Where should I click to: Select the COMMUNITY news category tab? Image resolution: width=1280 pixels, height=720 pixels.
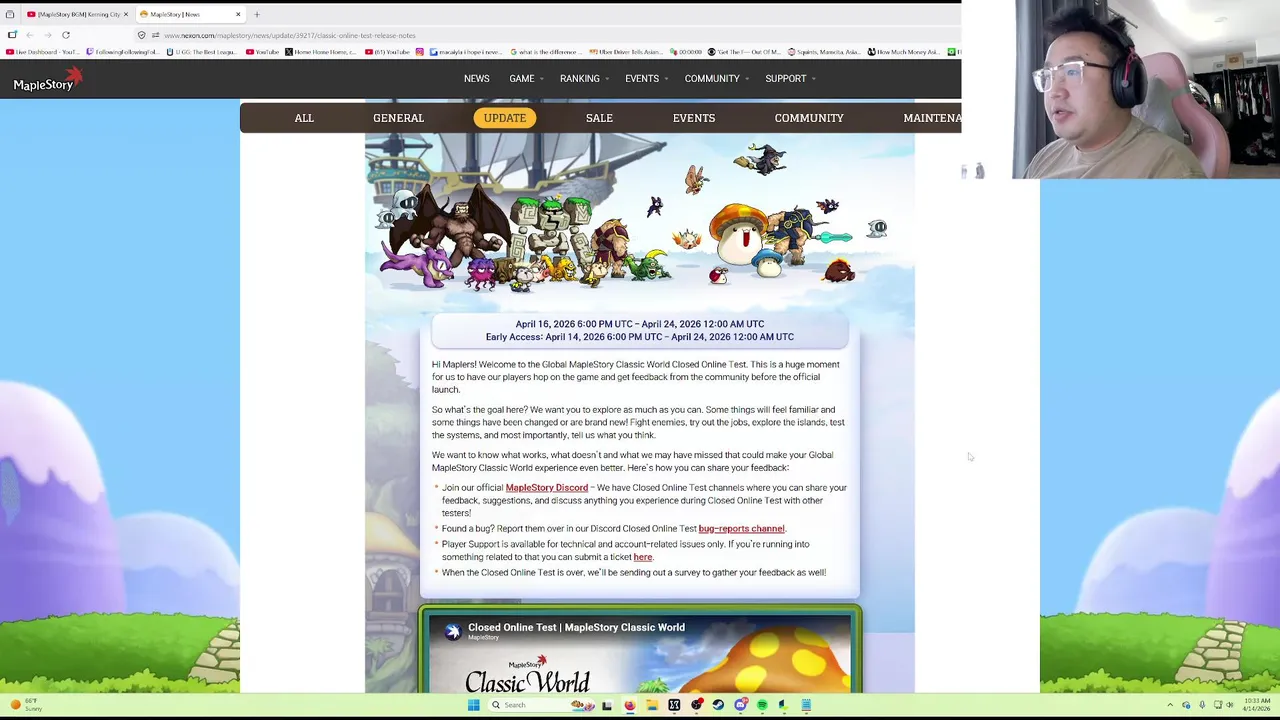pos(809,118)
